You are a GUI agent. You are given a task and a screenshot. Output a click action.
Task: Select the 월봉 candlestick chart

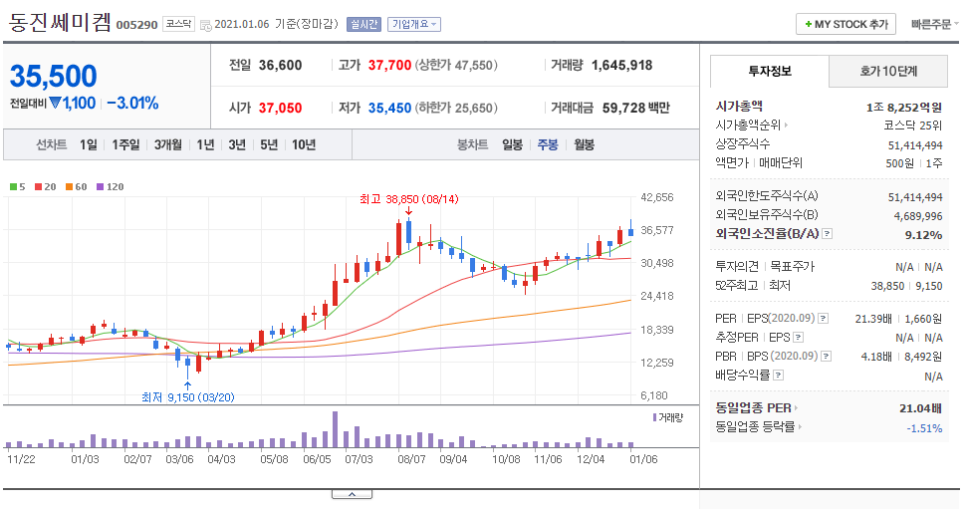[x=584, y=145]
